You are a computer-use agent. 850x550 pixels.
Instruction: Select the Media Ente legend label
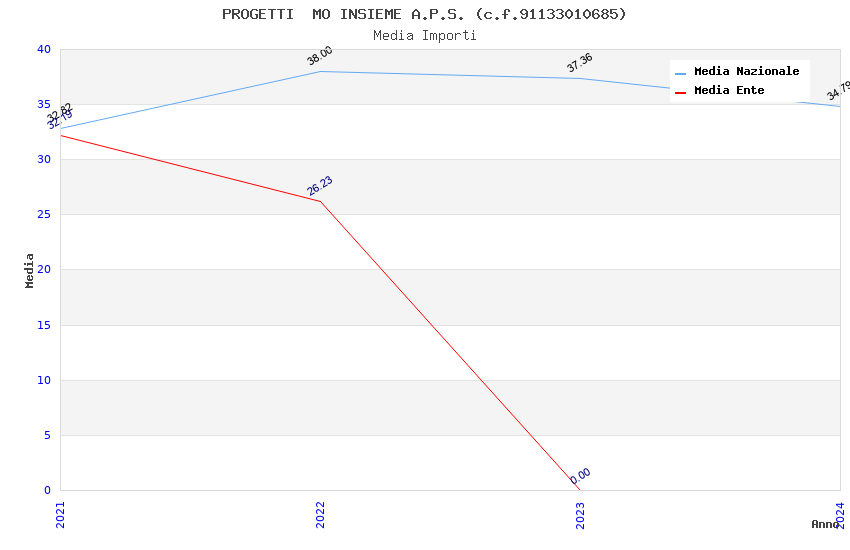[x=729, y=91]
